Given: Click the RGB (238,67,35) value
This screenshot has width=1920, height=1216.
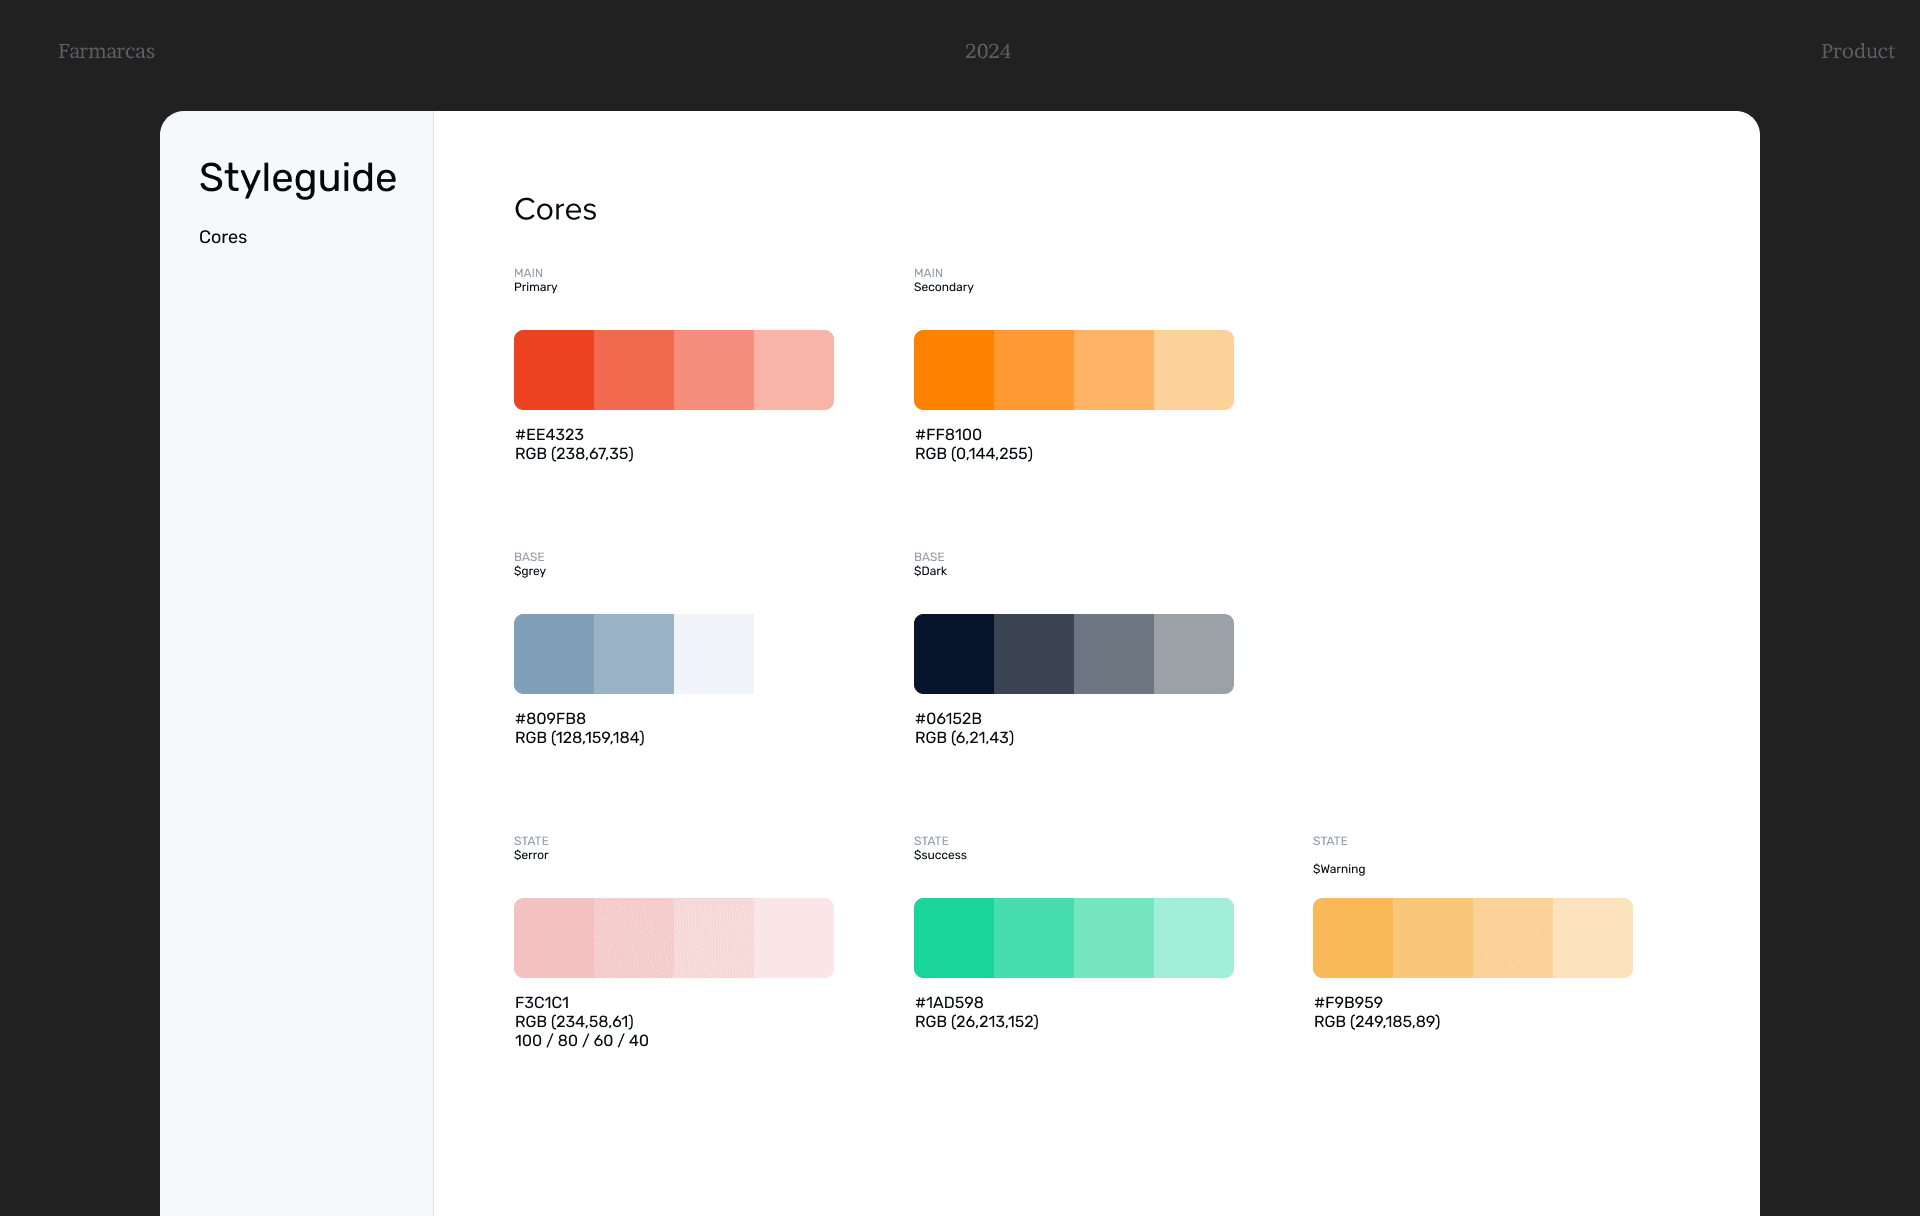Looking at the screenshot, I should tap(574, 453).
